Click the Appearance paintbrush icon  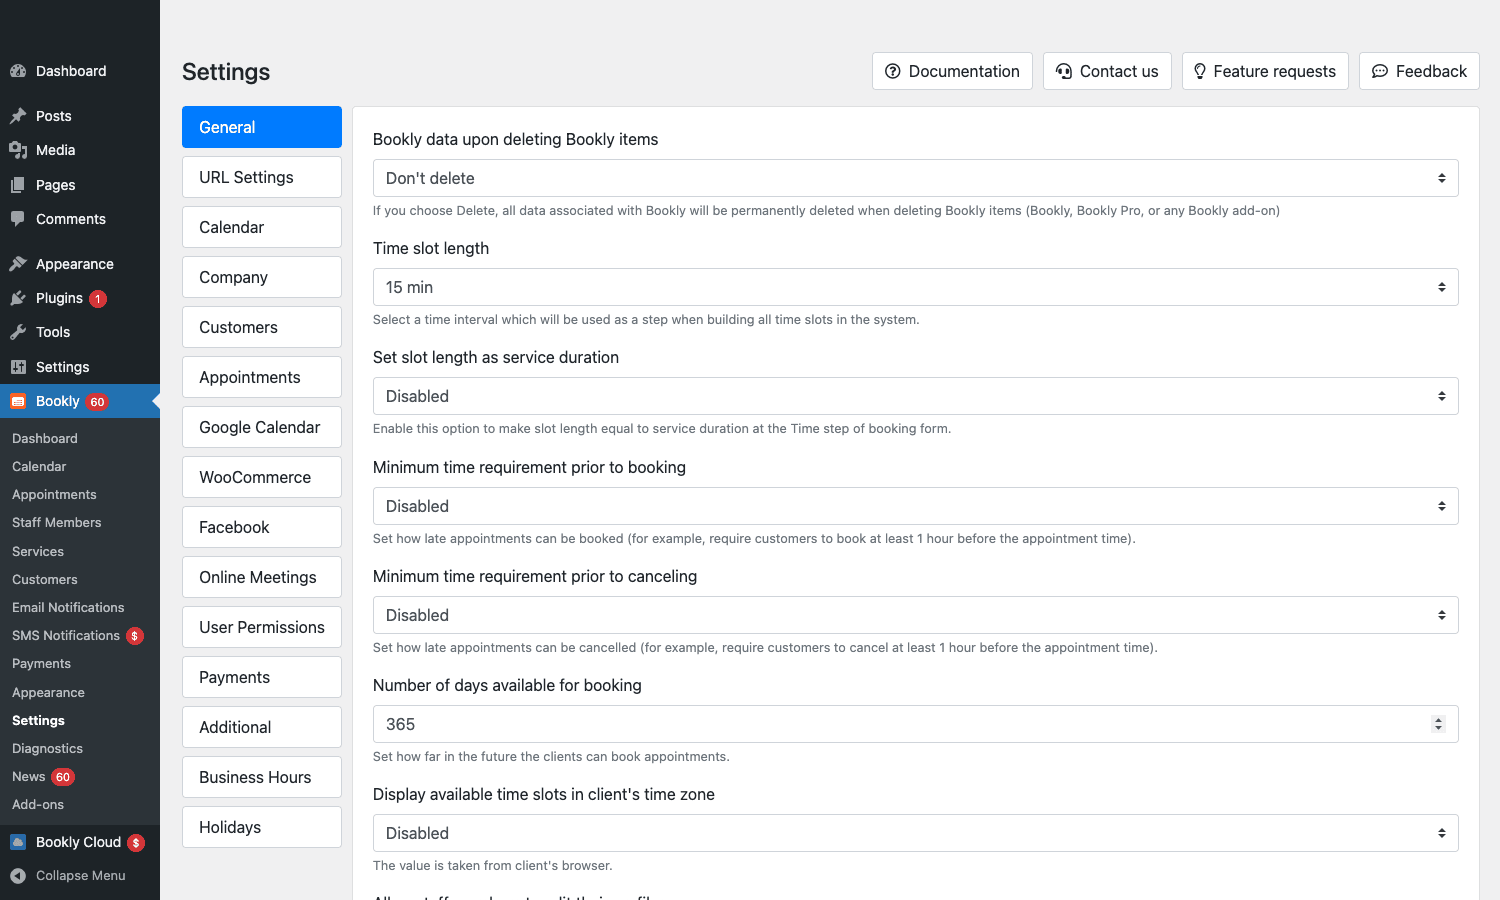pos(18,264)
